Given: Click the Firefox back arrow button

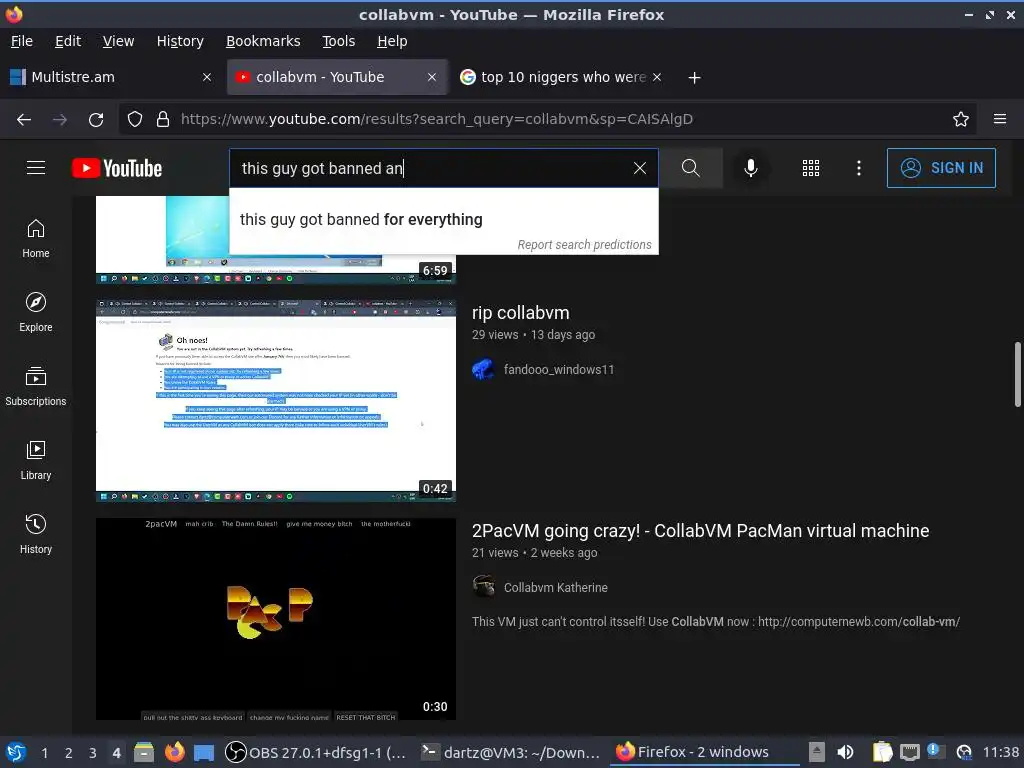Looking at the screenshot, I should click(x=24, y=120).
